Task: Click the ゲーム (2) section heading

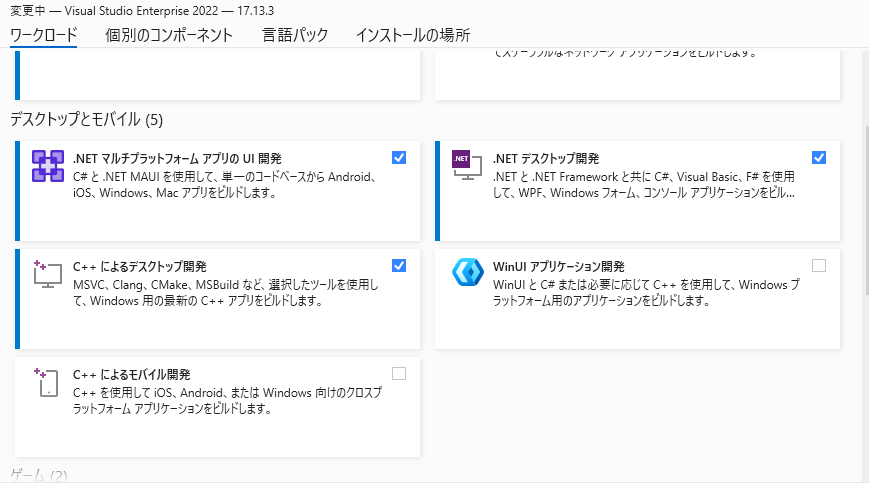Action: (39, 475)
